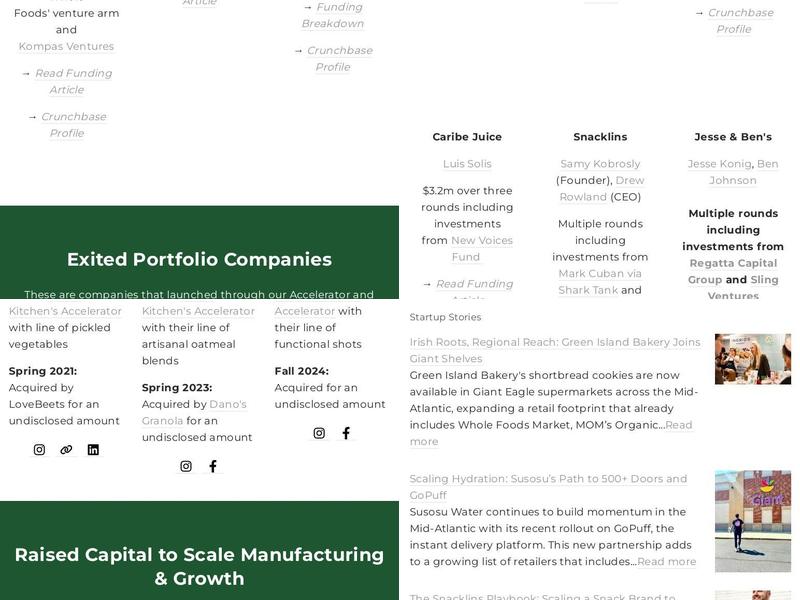Open the Giant storefront story thumbnail

753,521
